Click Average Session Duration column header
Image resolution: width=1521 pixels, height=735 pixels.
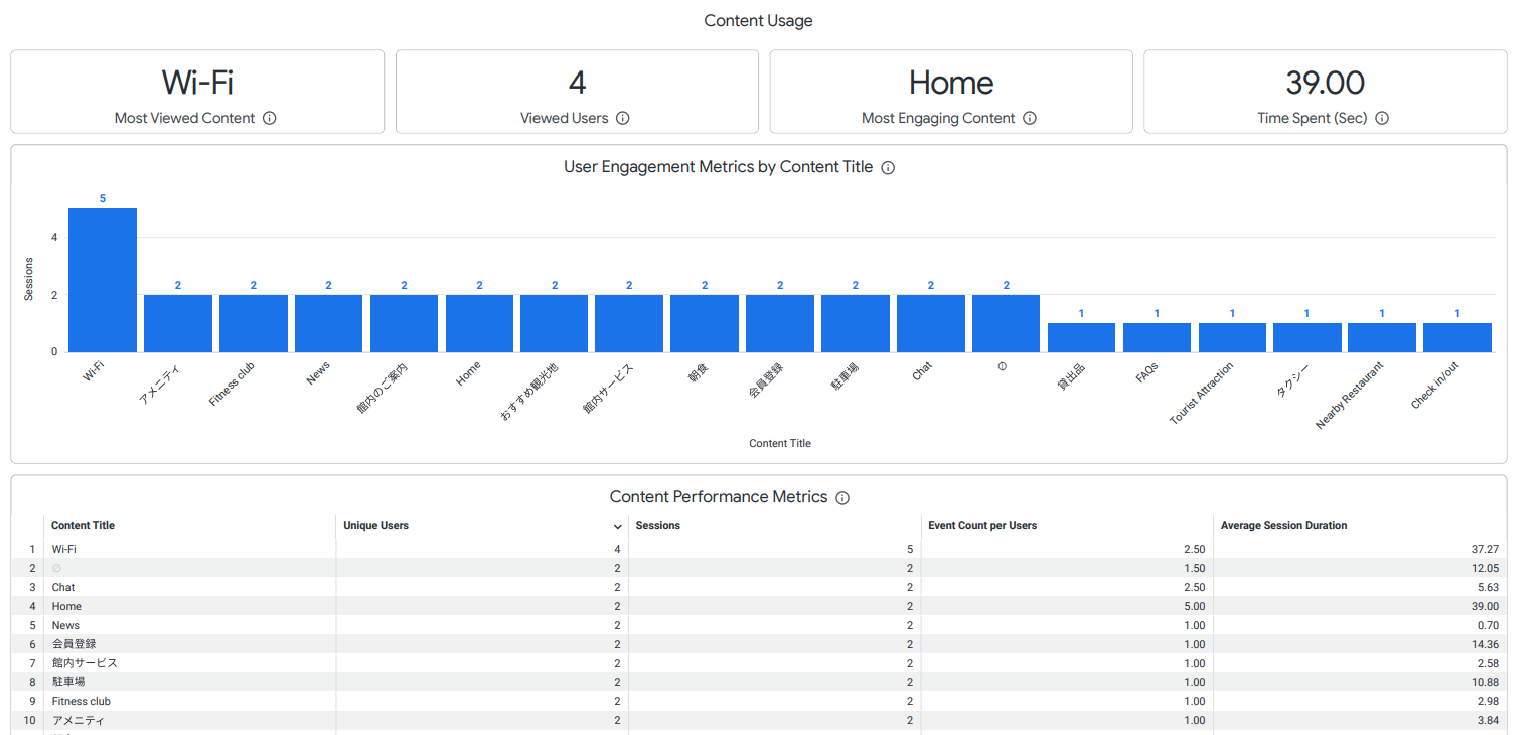click(1283, 526)
